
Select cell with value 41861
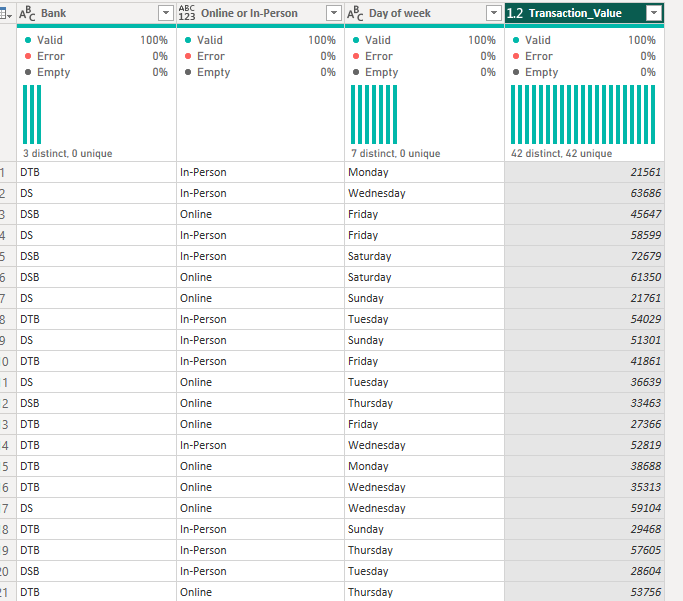pos(584,361)
